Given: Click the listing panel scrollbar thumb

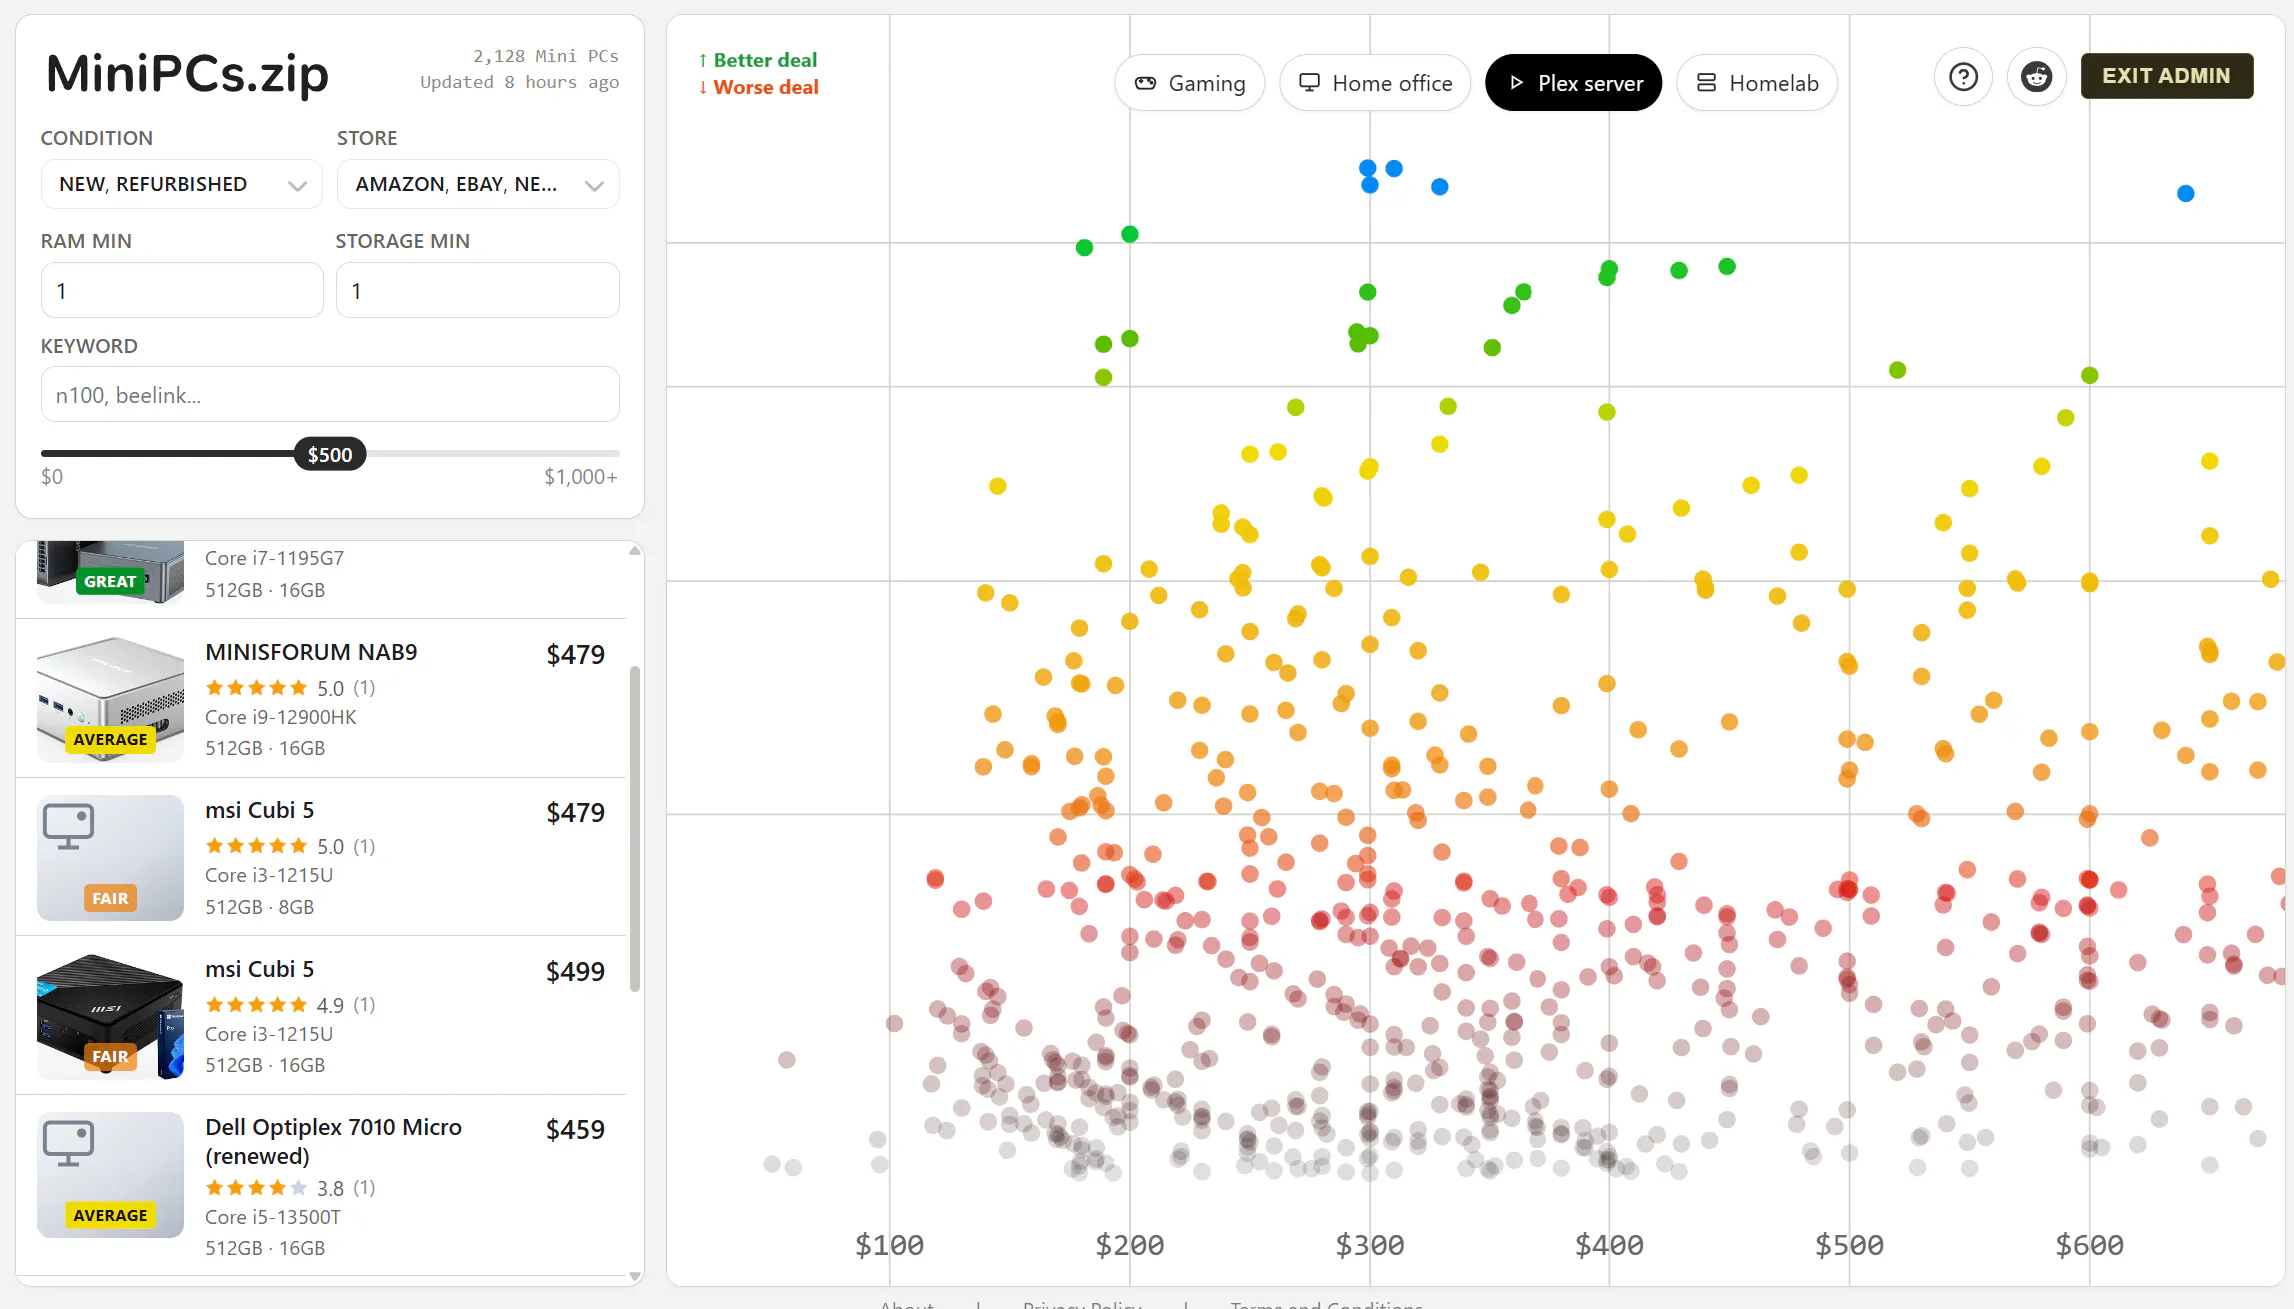Looking at the screenshot, I should coord(634,830).
